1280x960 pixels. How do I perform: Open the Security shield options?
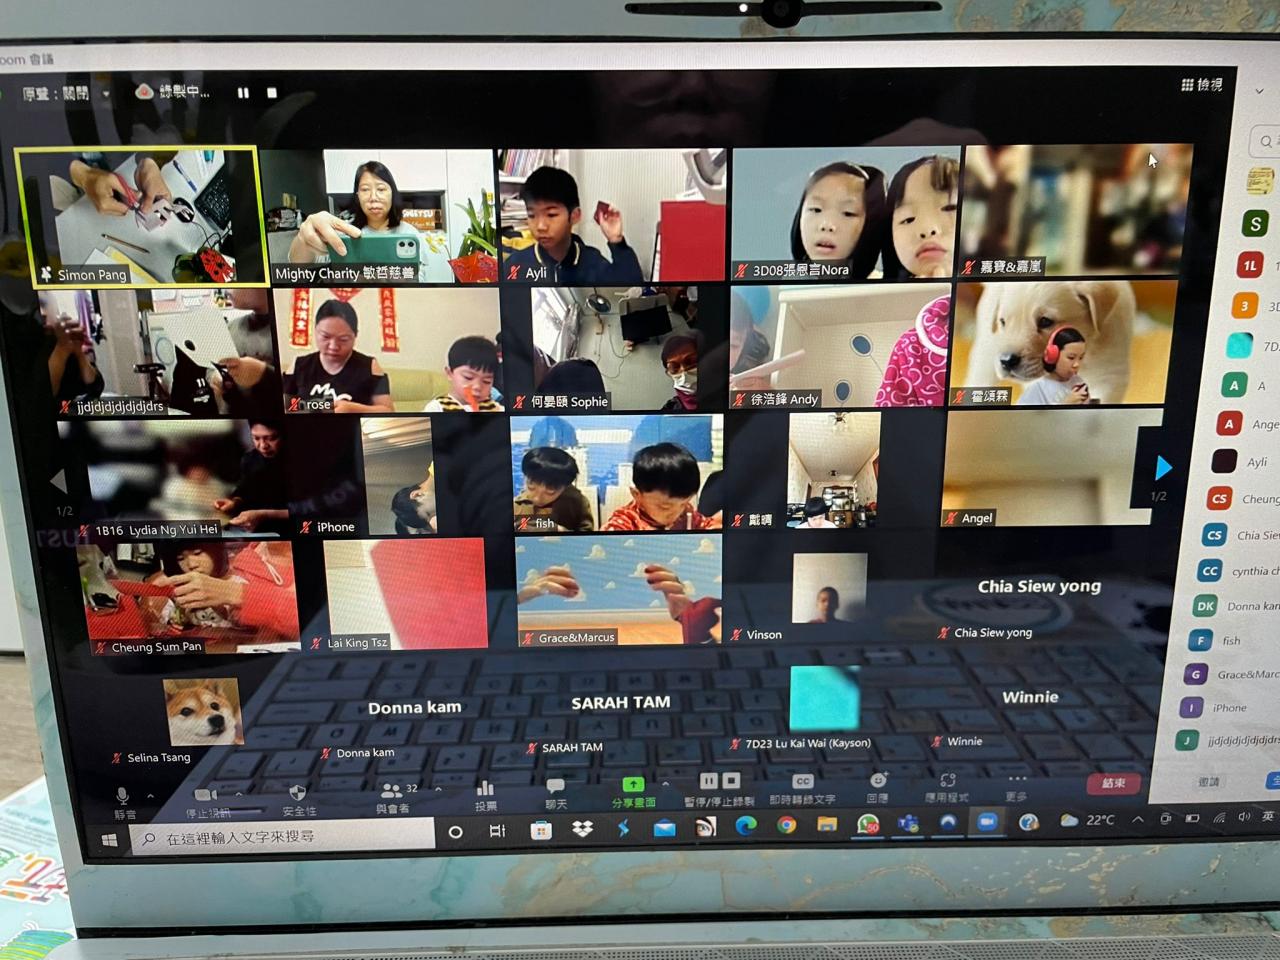(x=297, y=793)
